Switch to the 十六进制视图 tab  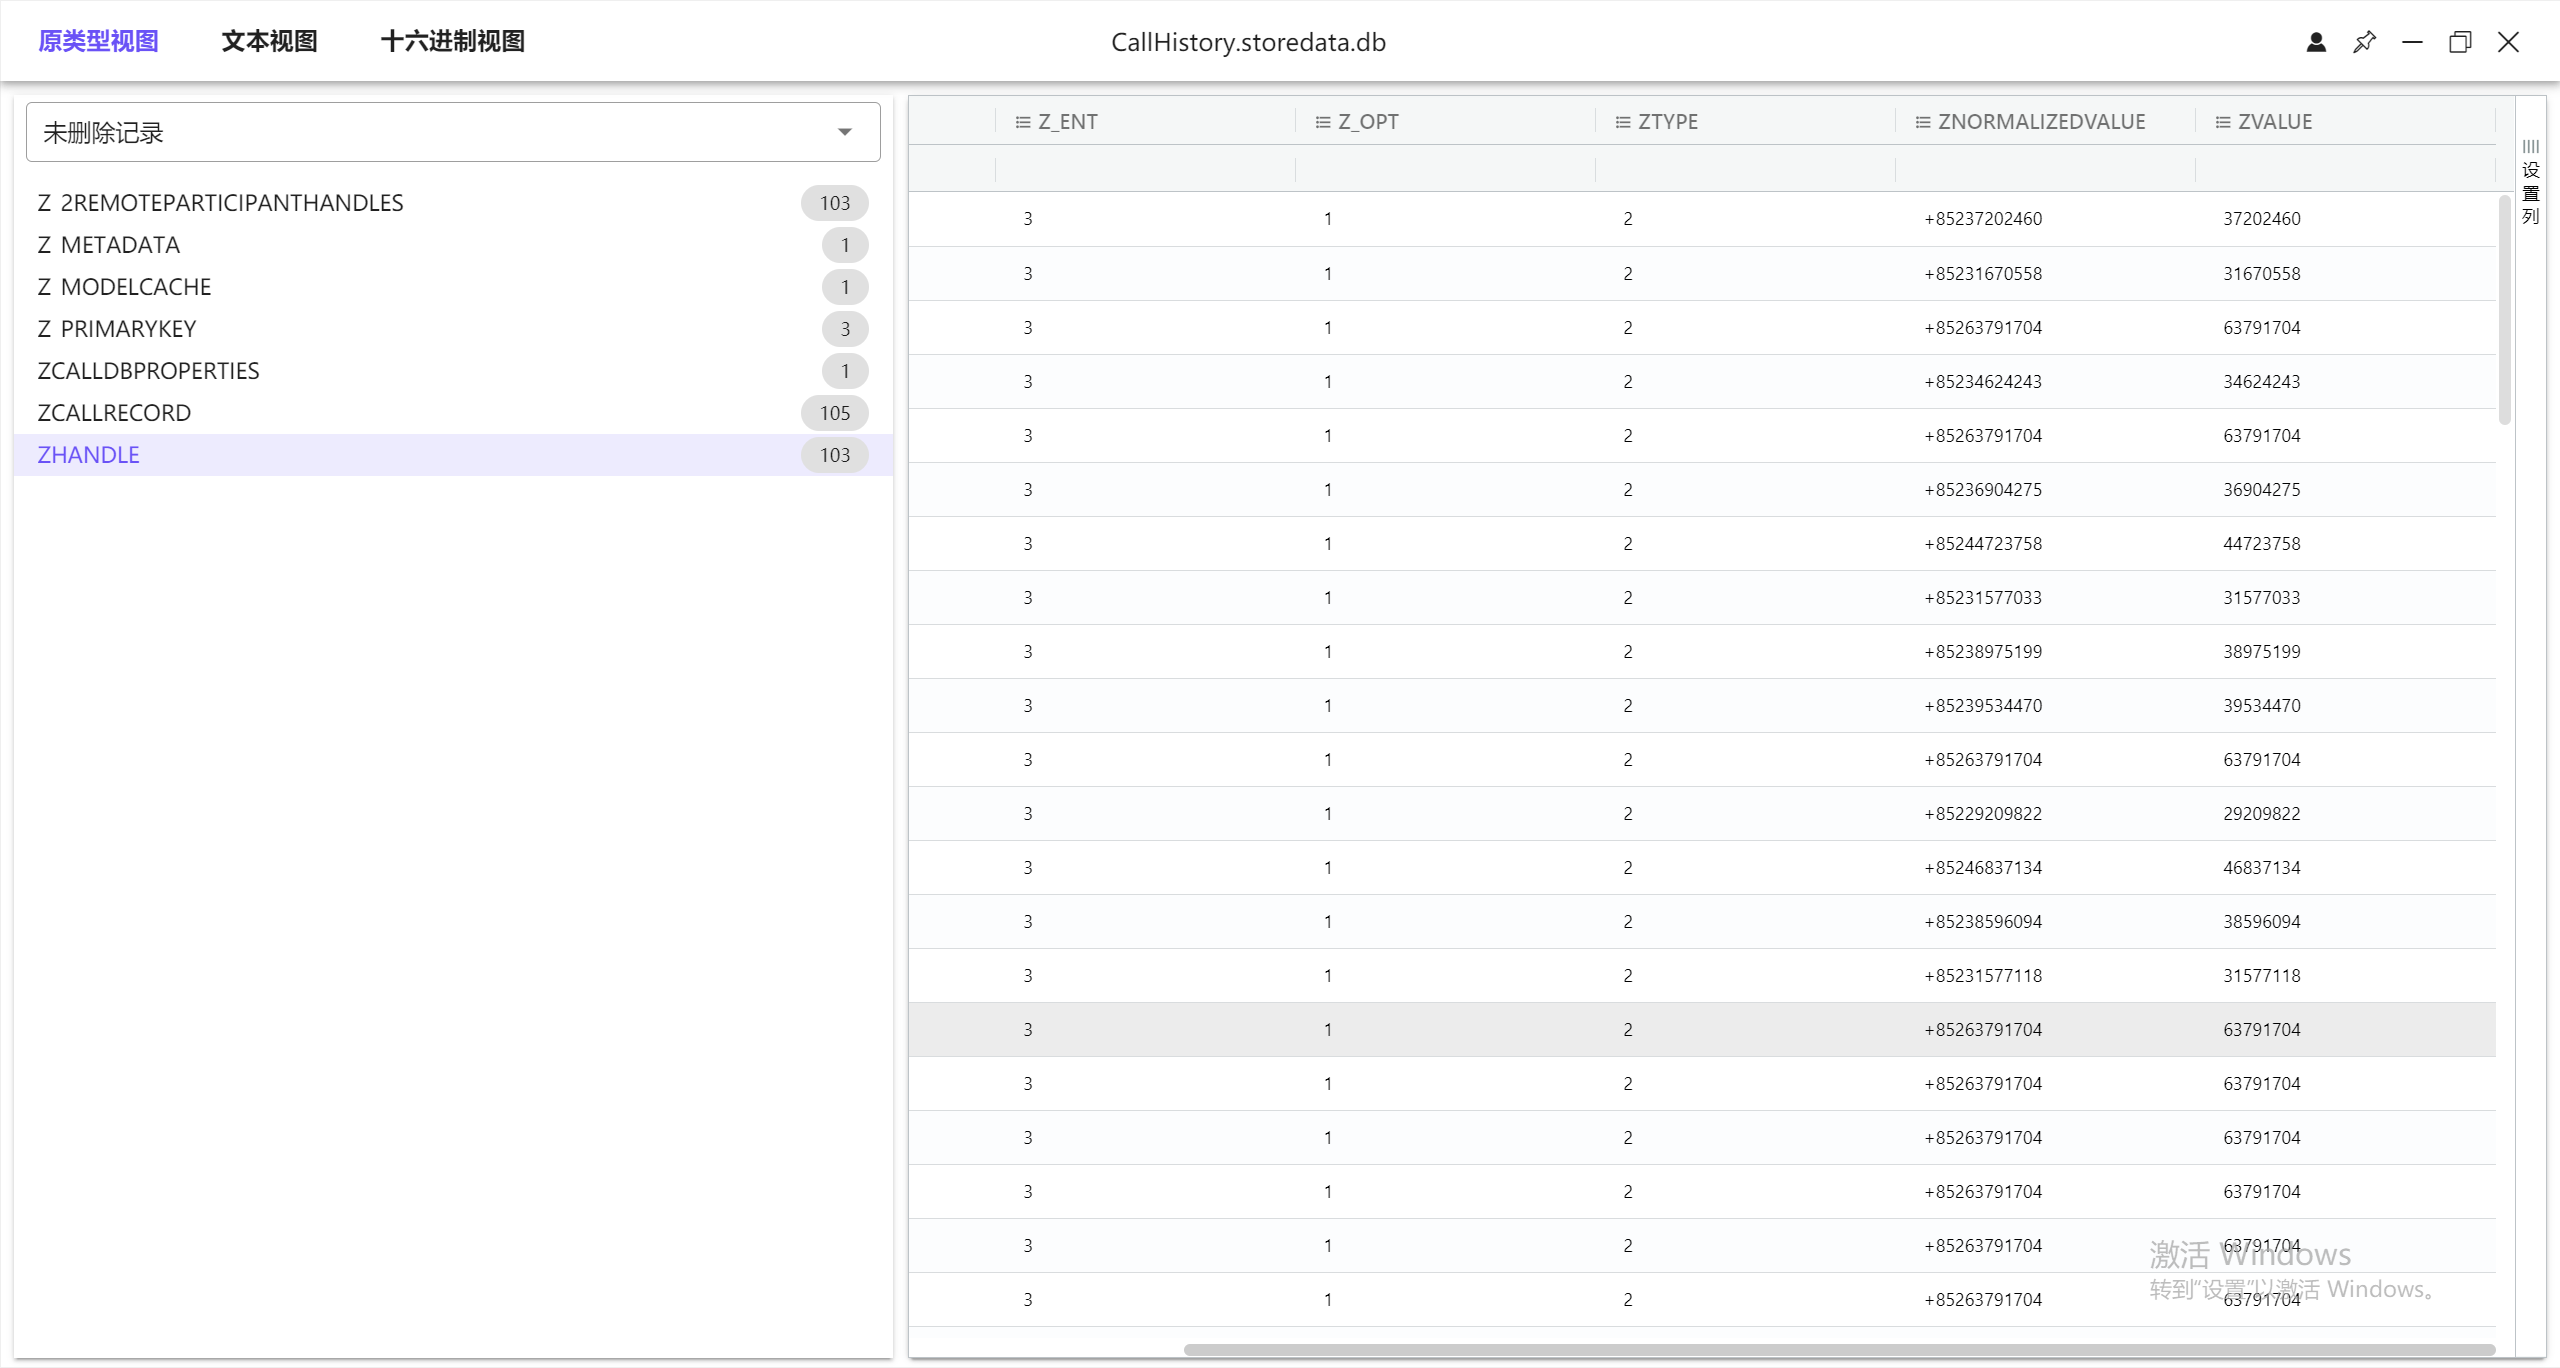point(452,41)
